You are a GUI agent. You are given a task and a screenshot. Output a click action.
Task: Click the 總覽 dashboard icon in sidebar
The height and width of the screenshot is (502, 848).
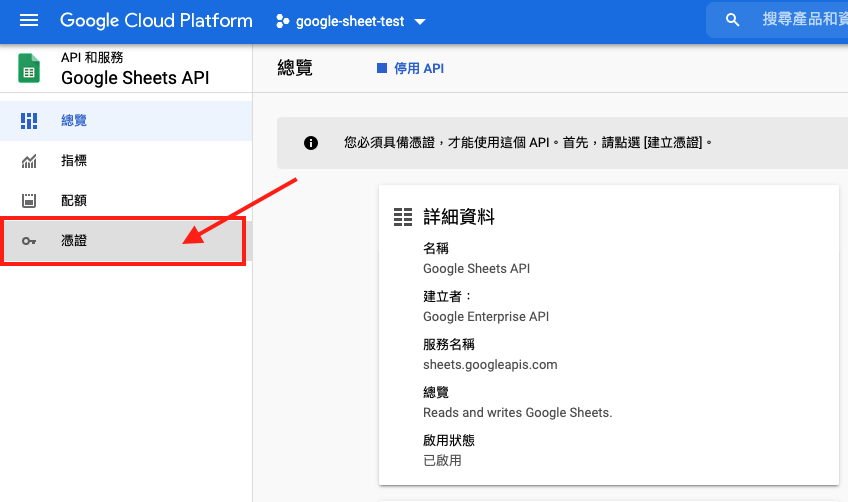29,121
